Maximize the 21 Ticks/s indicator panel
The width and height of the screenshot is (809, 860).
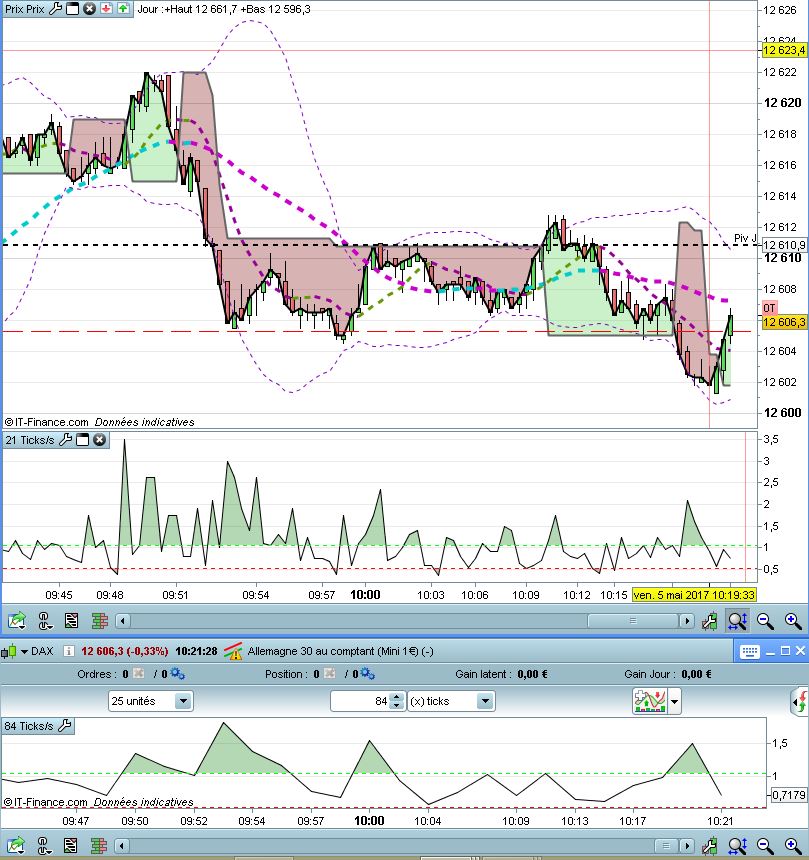coord(82,440)
